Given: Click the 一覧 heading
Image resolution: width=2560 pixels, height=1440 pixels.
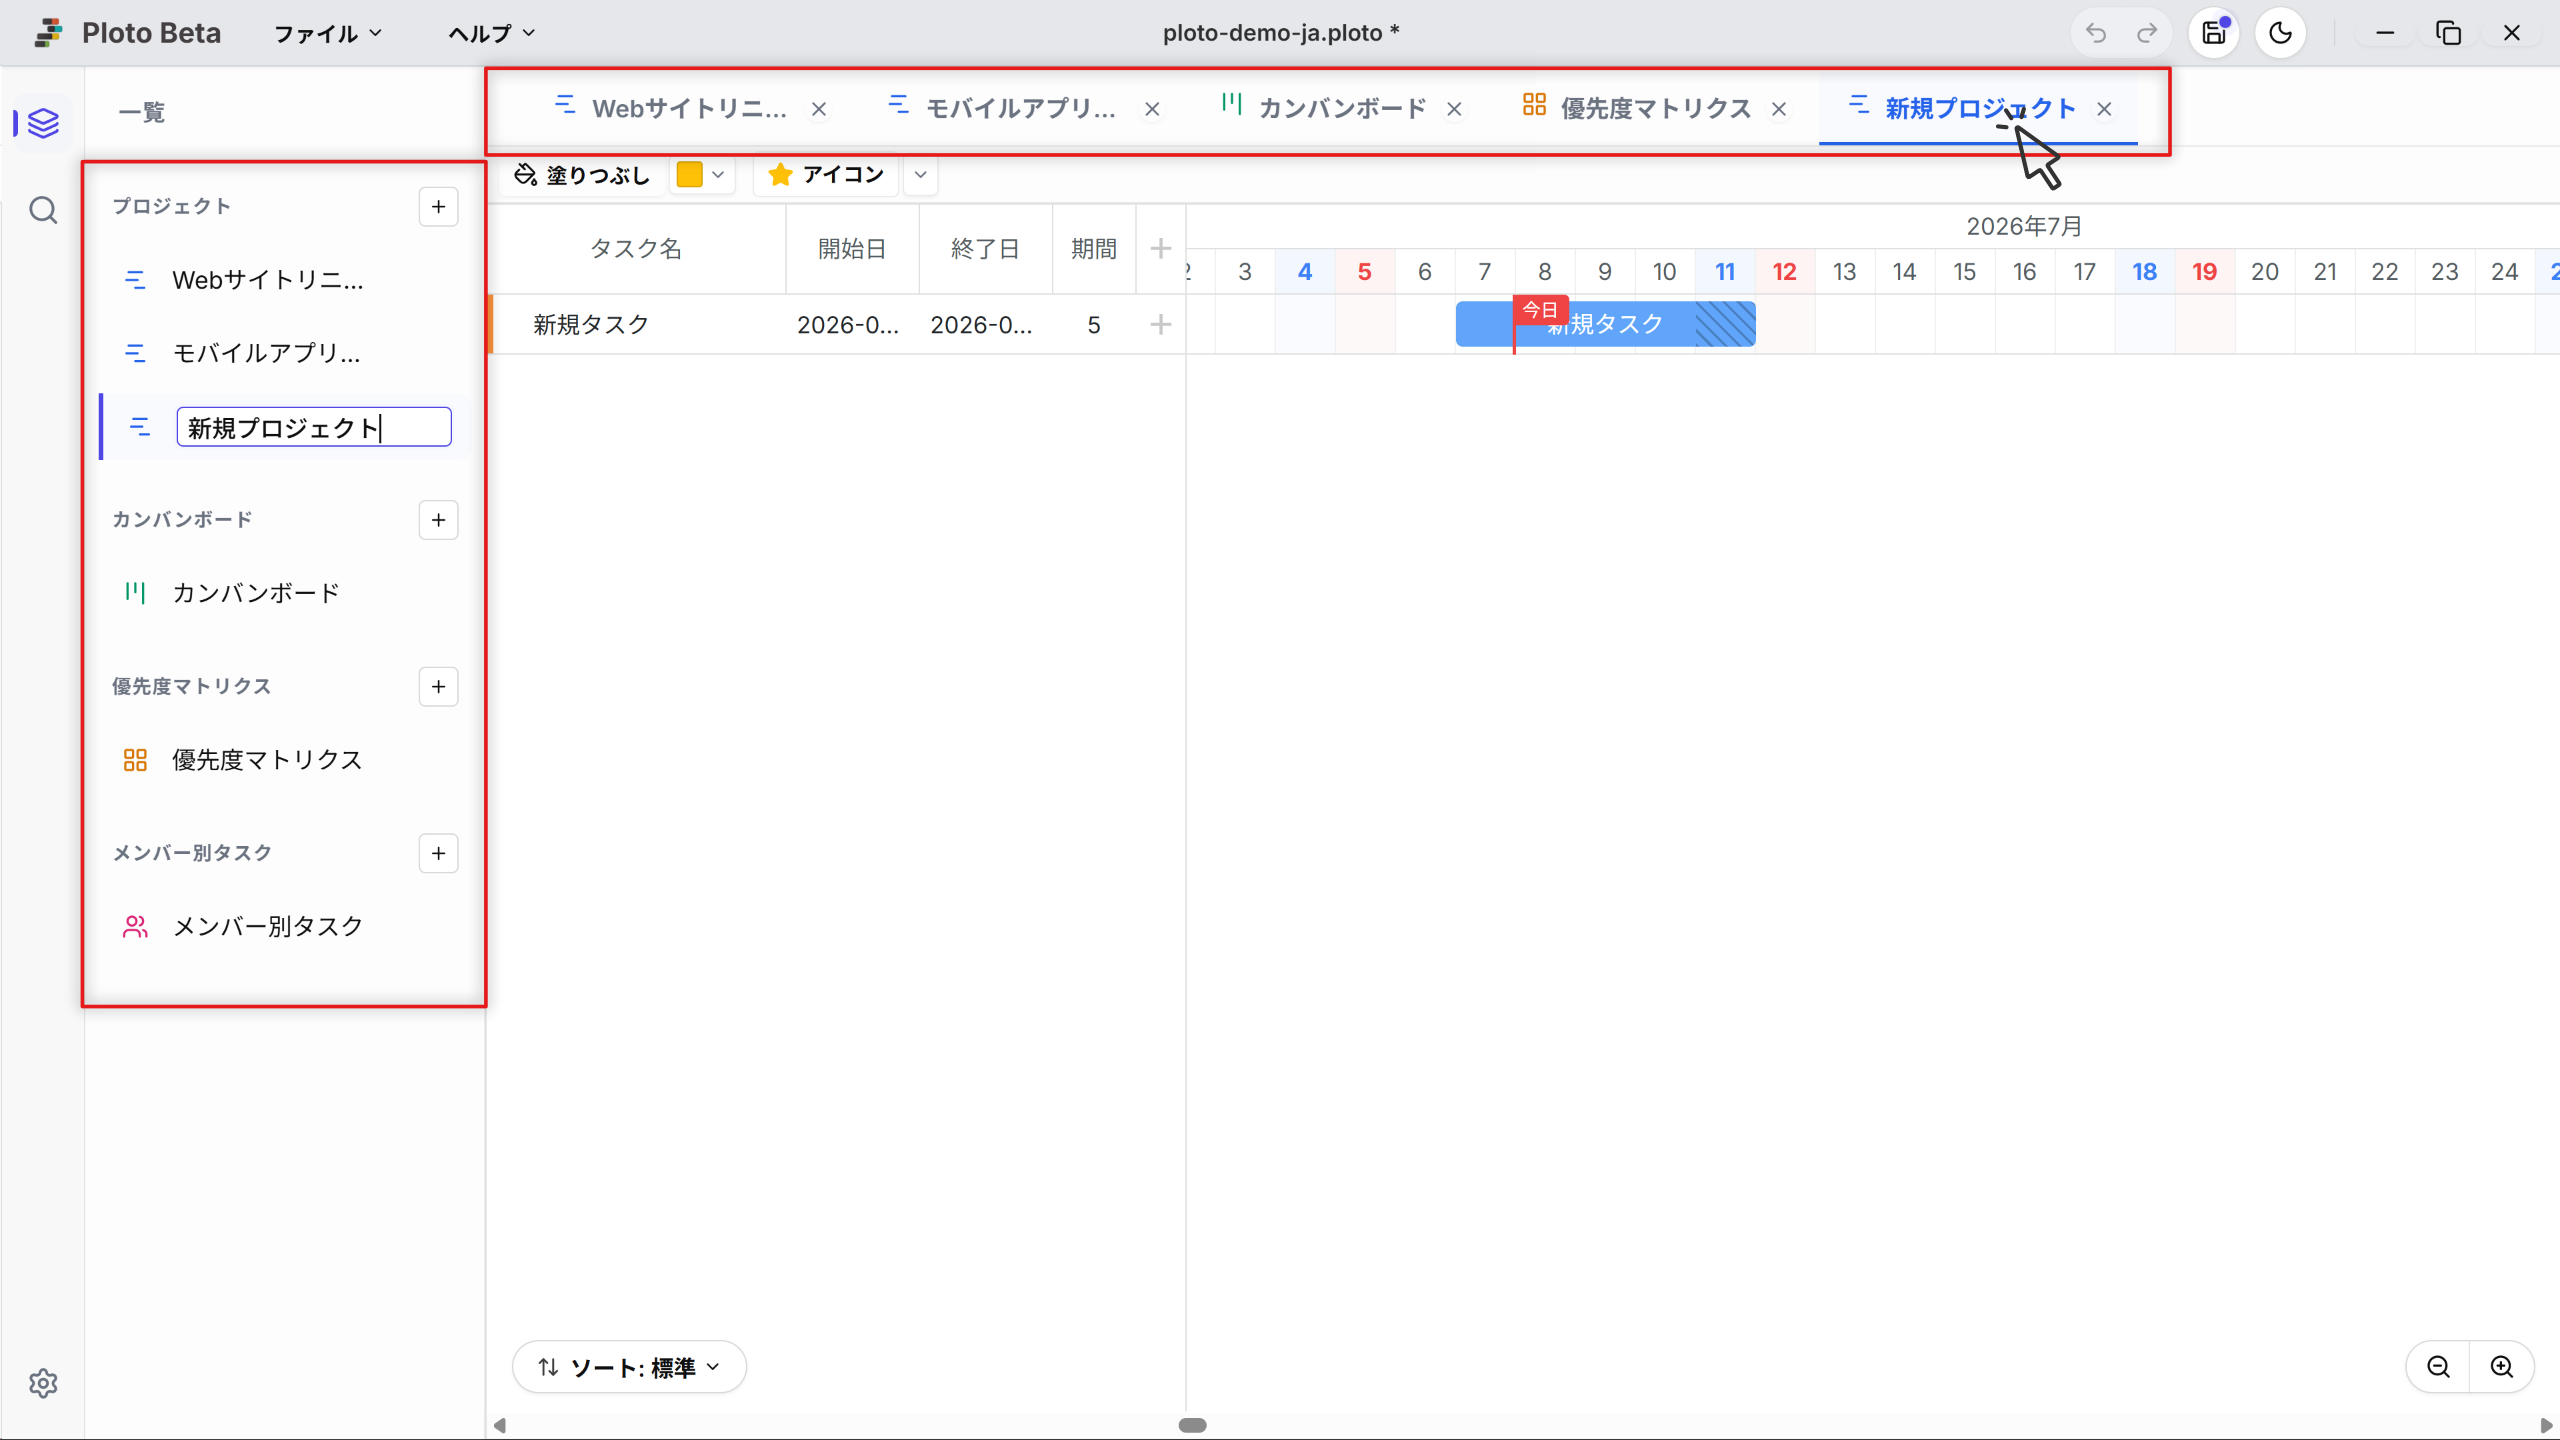Looking at the screenshot, I should tap(141, 112).
